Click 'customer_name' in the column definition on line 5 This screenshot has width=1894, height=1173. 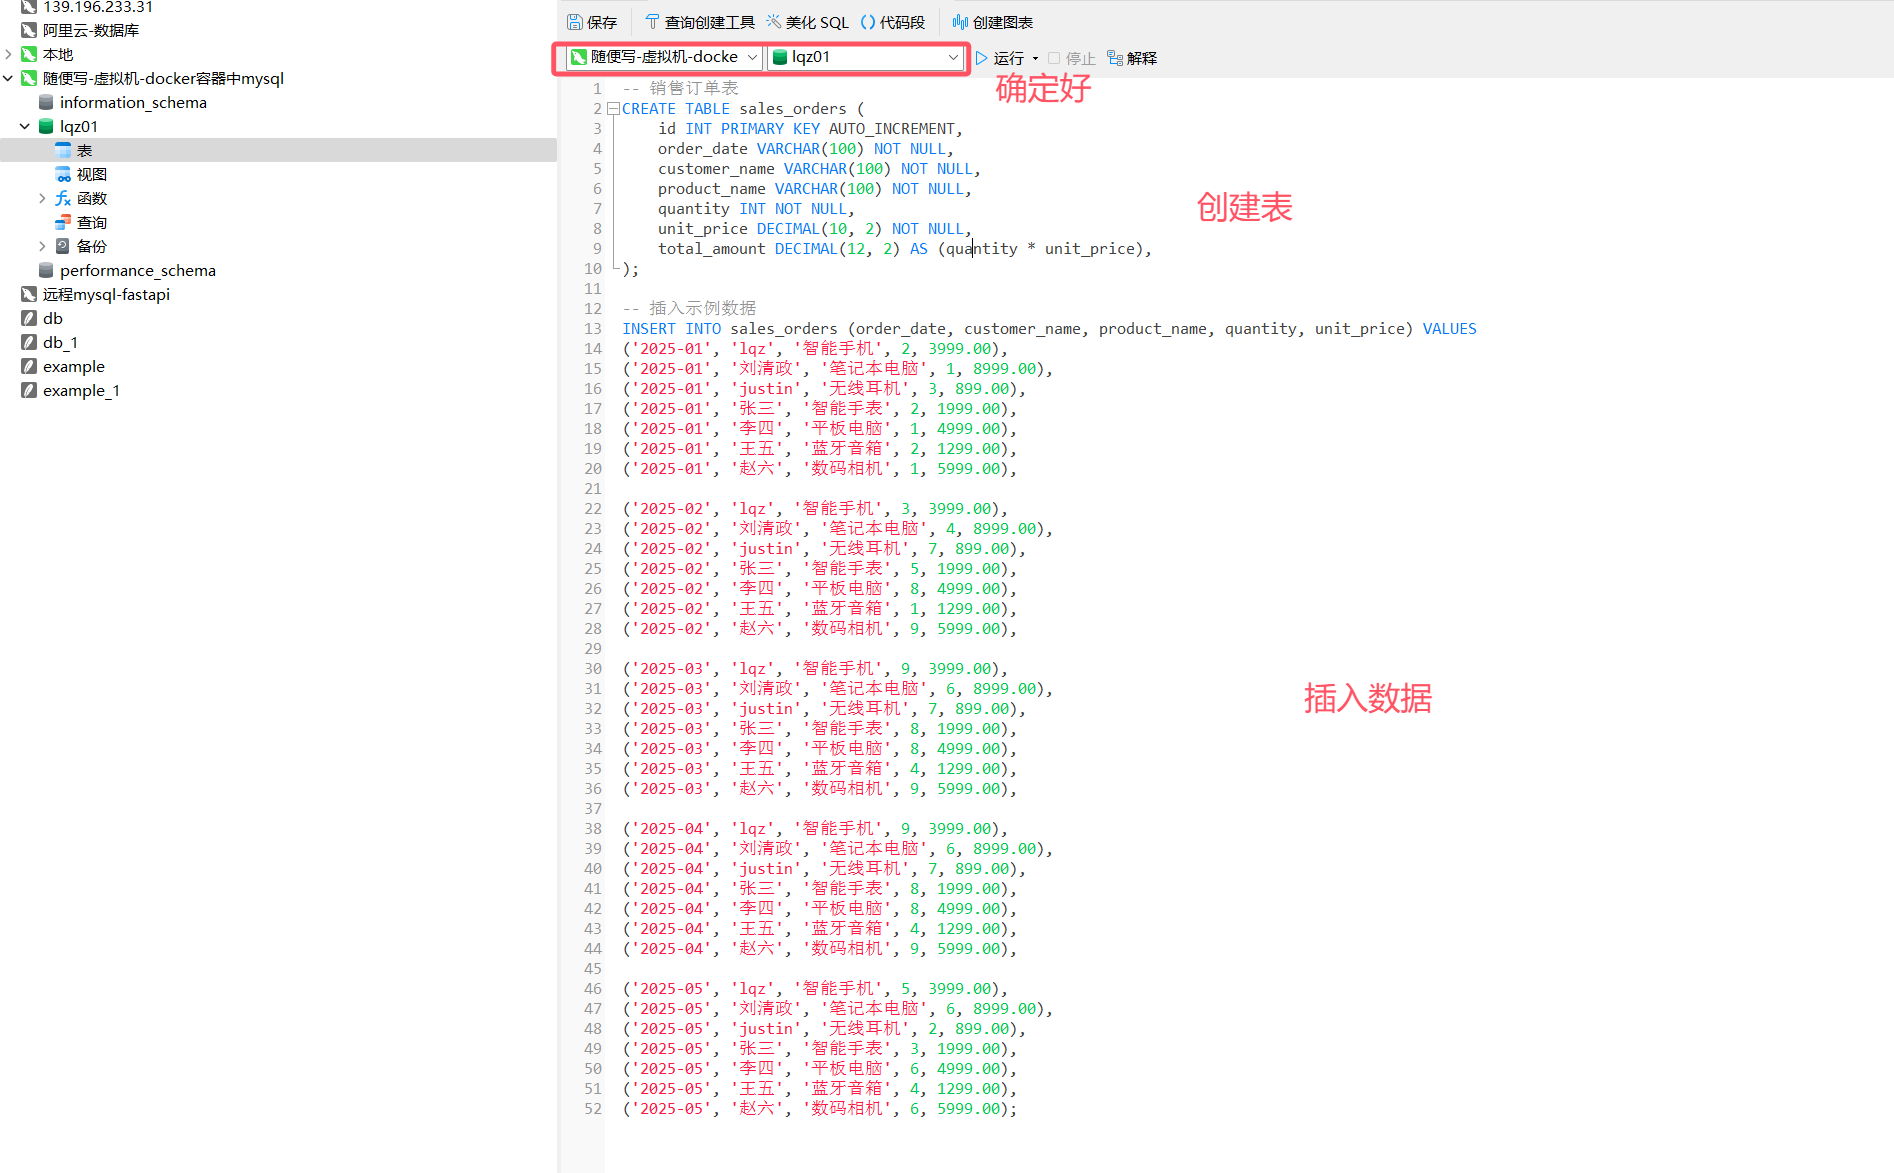[716, 168]
